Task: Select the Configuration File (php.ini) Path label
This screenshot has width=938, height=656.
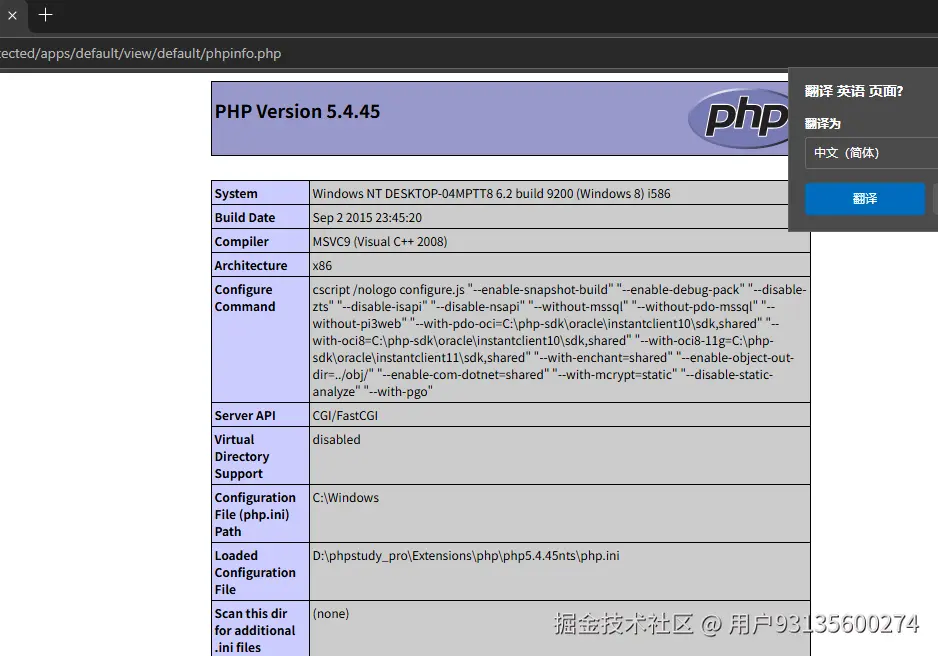Action: (255, 514)
